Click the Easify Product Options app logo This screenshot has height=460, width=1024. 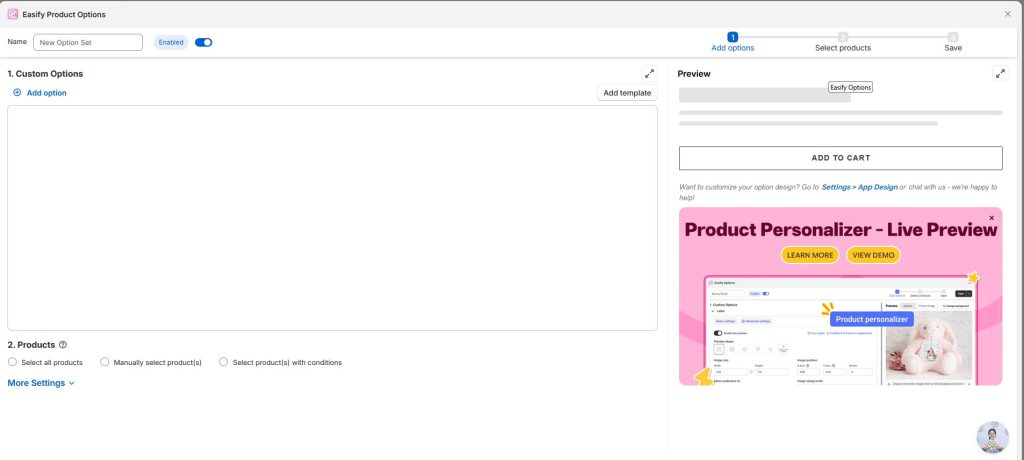(x=13, y=14)
